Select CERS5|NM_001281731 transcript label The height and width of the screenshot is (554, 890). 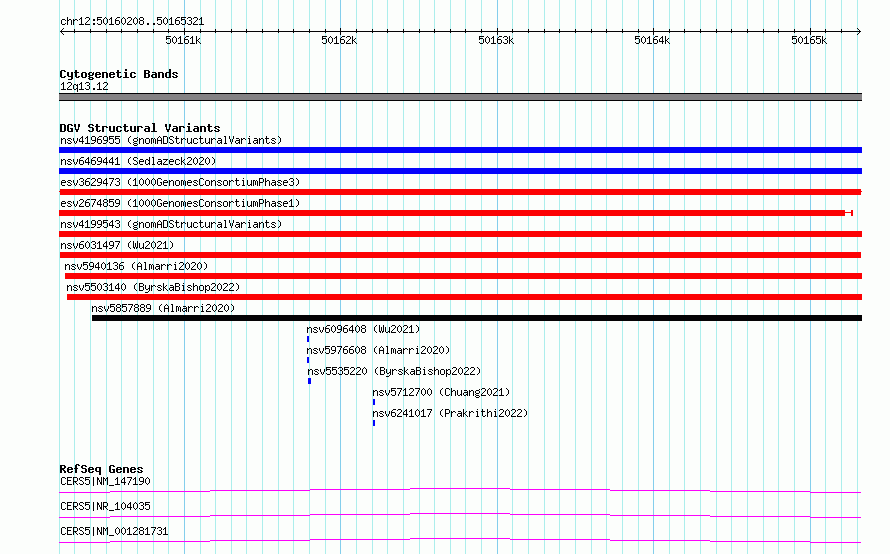(114, 531)
